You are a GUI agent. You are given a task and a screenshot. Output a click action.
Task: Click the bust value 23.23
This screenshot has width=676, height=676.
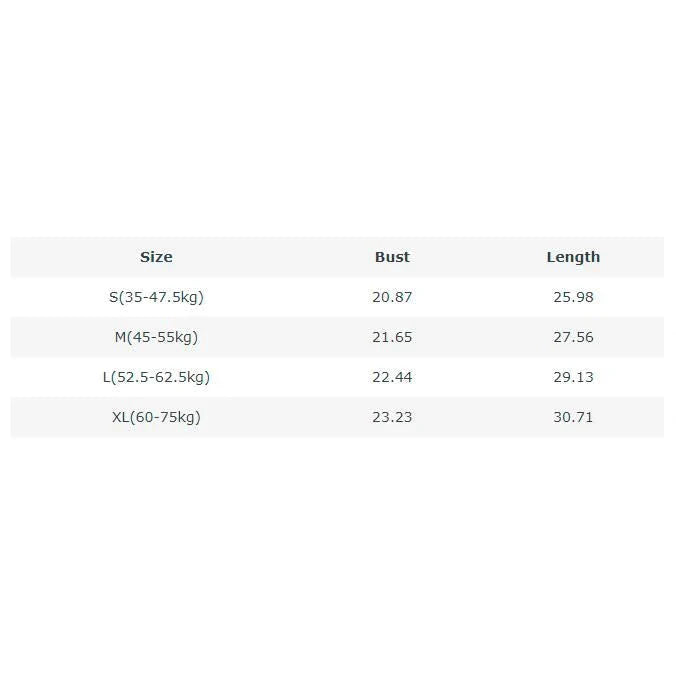[x=392, y=417]
